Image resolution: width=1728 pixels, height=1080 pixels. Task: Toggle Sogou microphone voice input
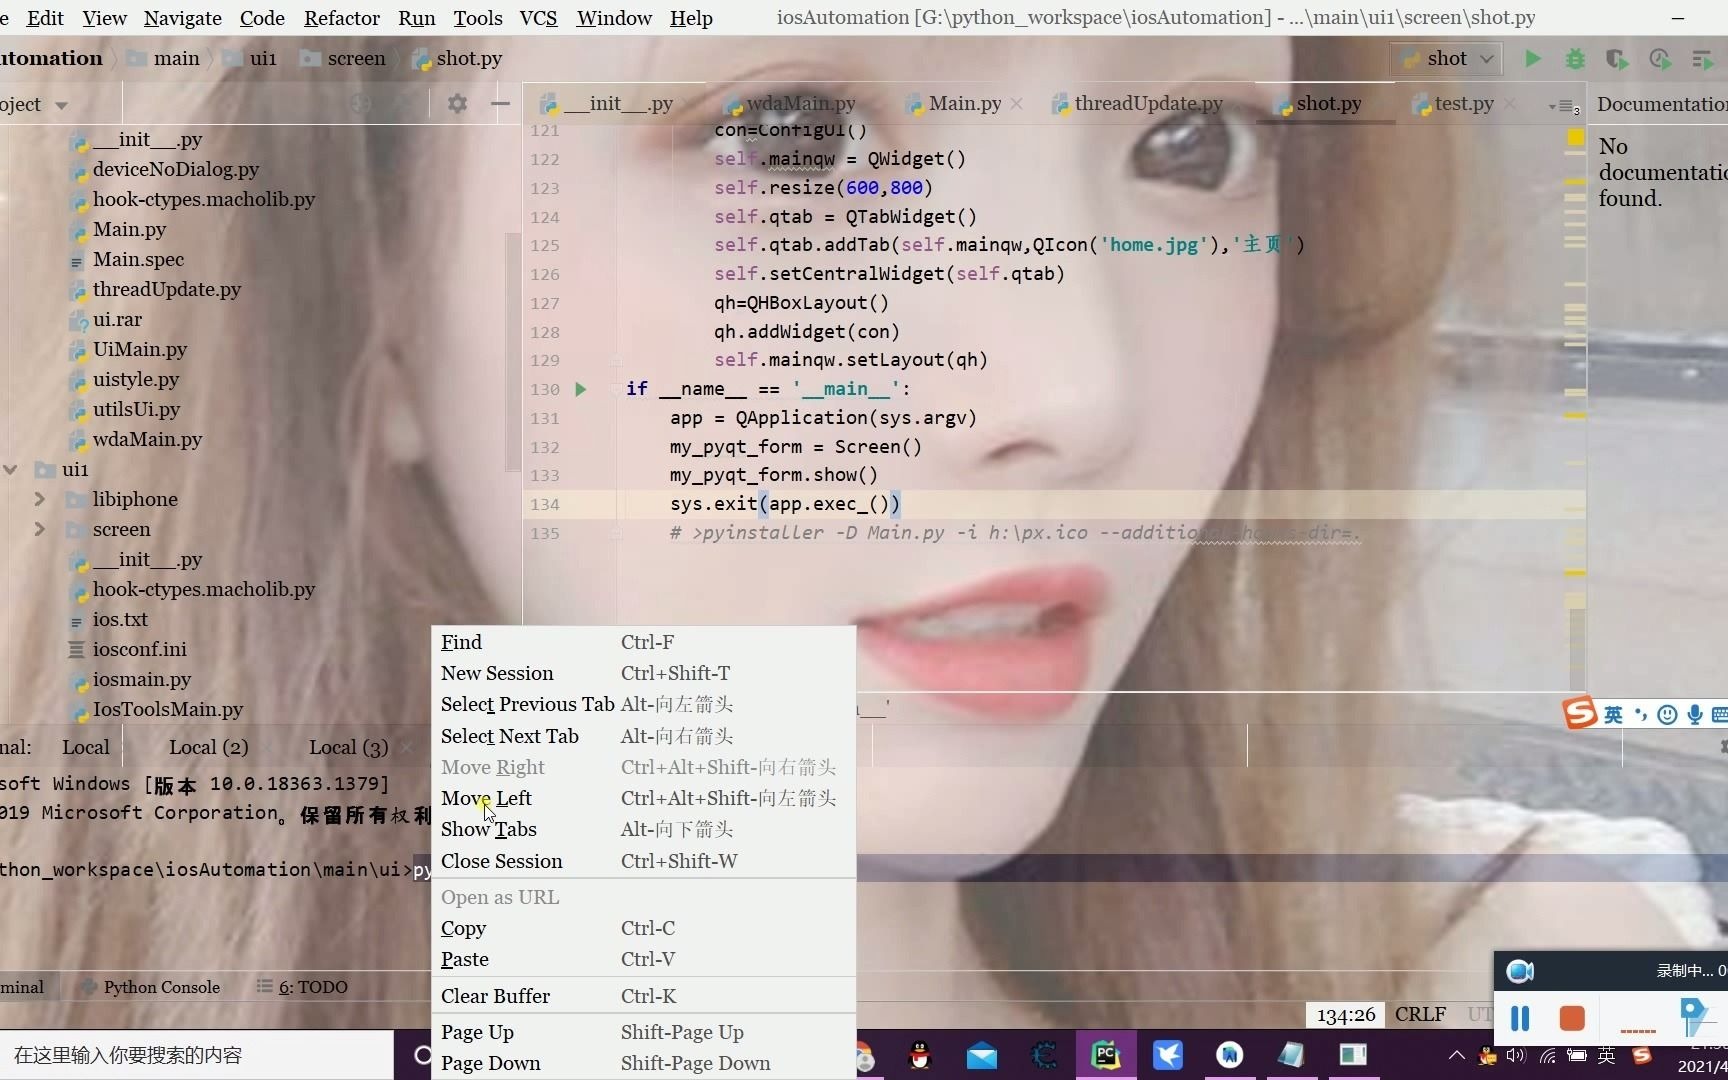(1694, 714)
